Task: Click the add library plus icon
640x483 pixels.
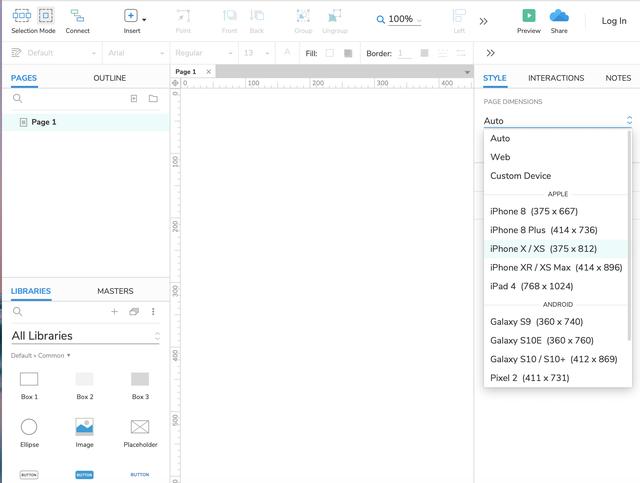Action: coord(114,312)
